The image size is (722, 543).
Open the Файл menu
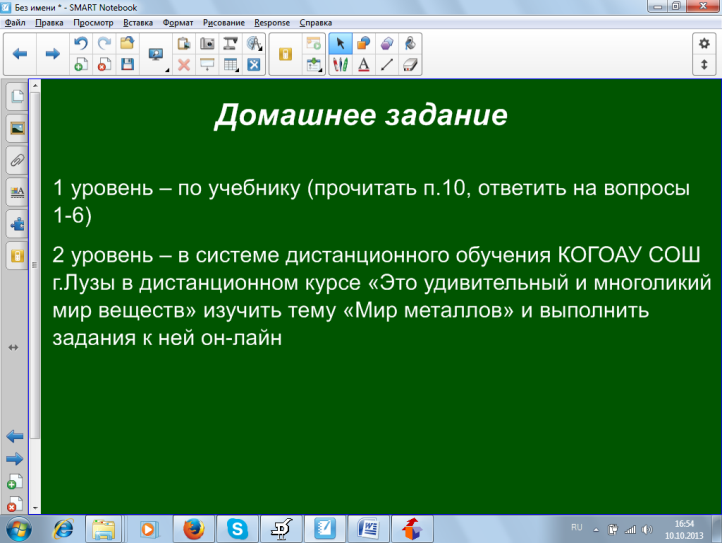(x=15, y=23)
